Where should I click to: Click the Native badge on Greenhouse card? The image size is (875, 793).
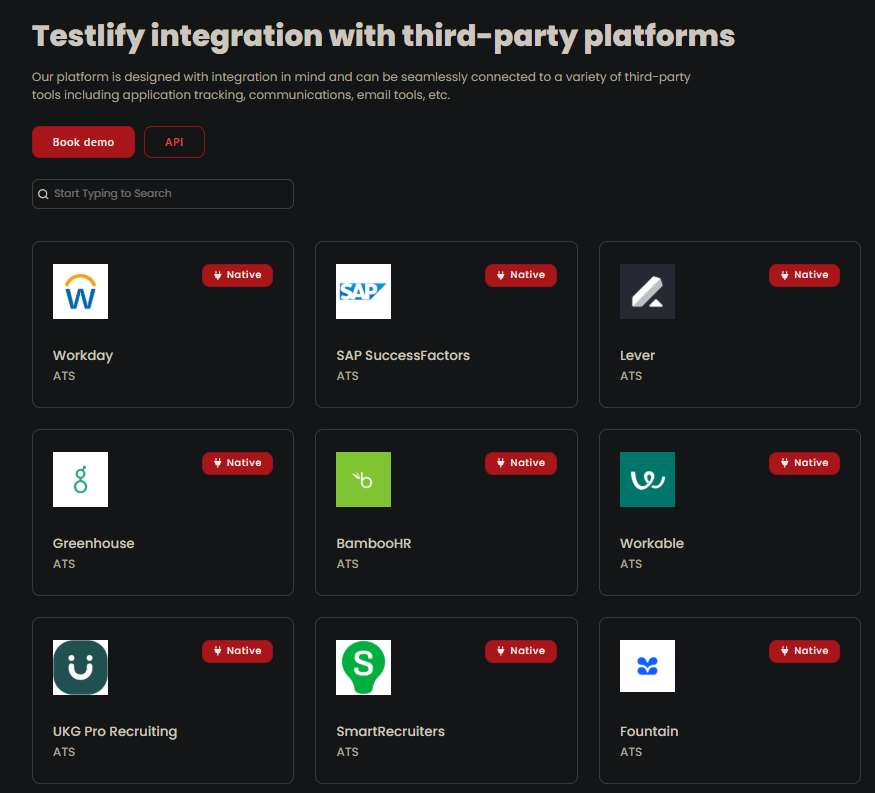[237, 463]
